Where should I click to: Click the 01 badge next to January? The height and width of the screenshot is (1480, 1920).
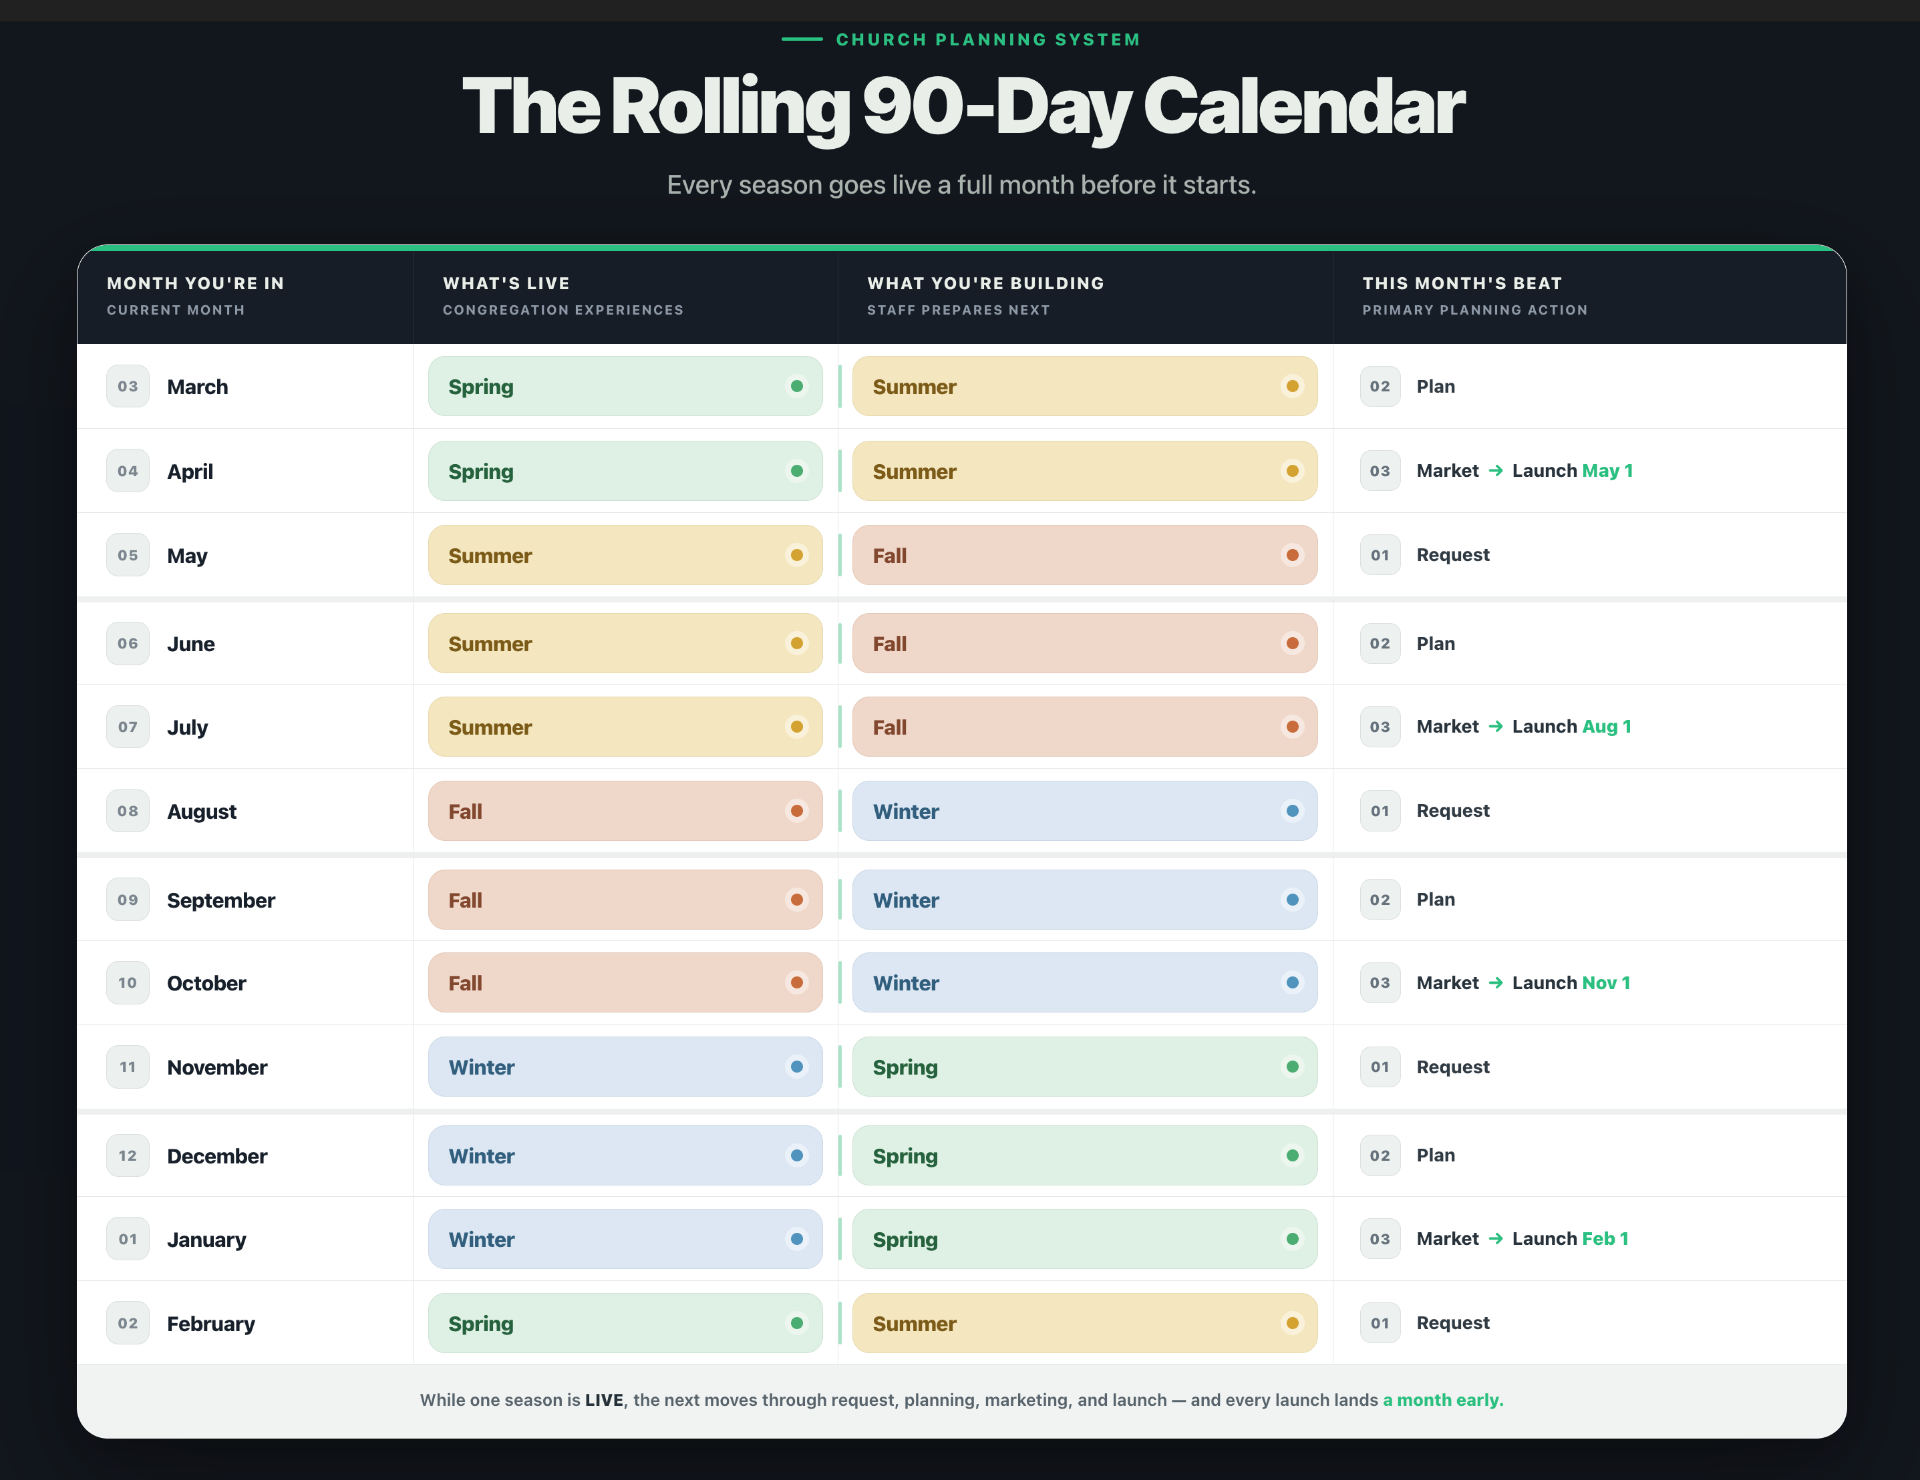[x=128, y=1239]
